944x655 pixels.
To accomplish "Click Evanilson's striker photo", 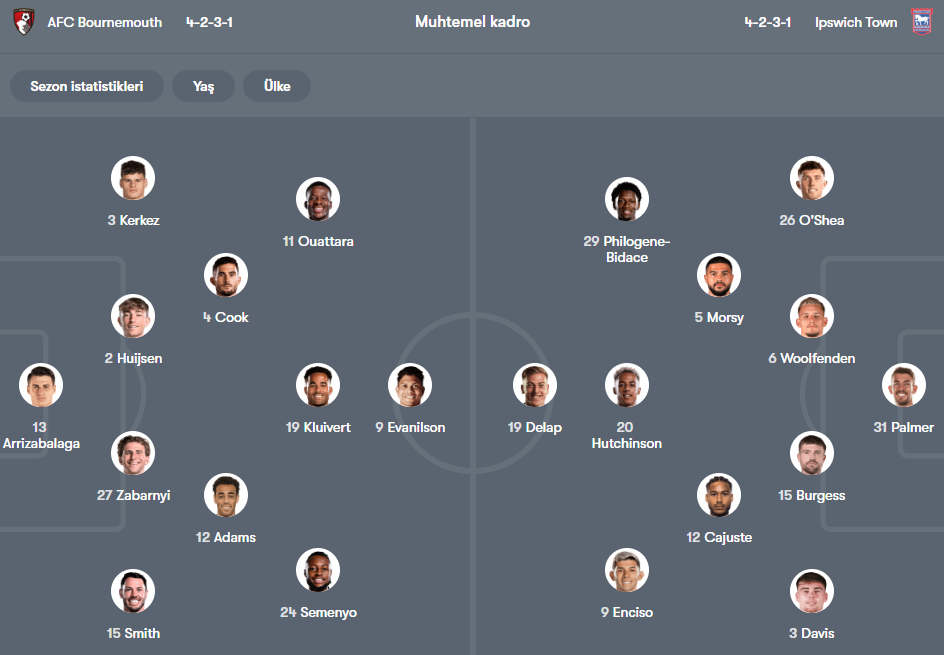I will [x=410, y=385].
